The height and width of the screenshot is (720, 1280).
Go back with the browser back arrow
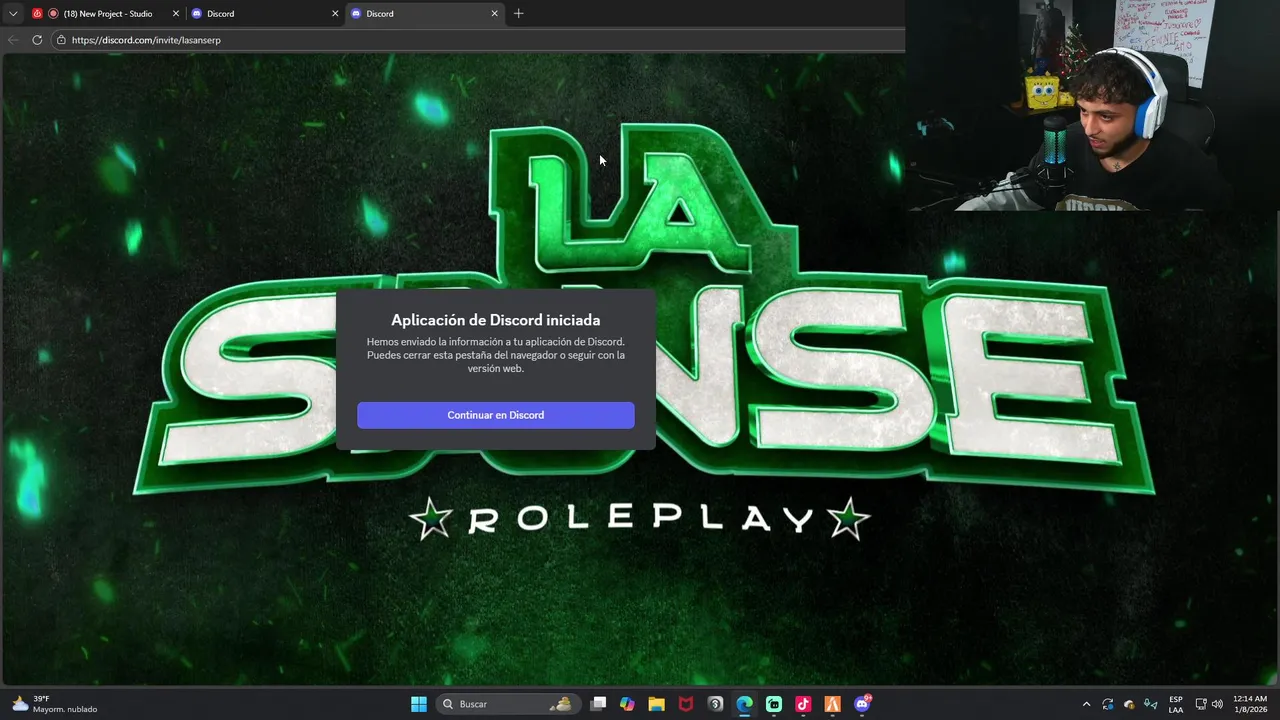click(x=13, y=40)
